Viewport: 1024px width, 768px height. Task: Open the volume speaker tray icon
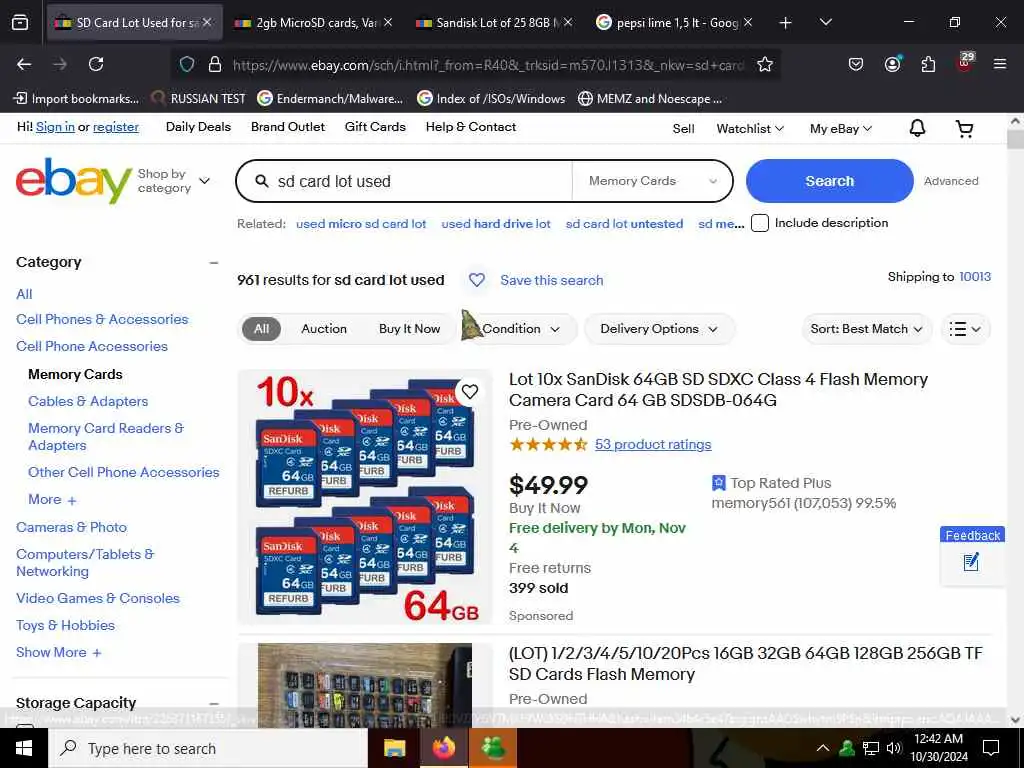pyautogui.click(x=894, y=748)
